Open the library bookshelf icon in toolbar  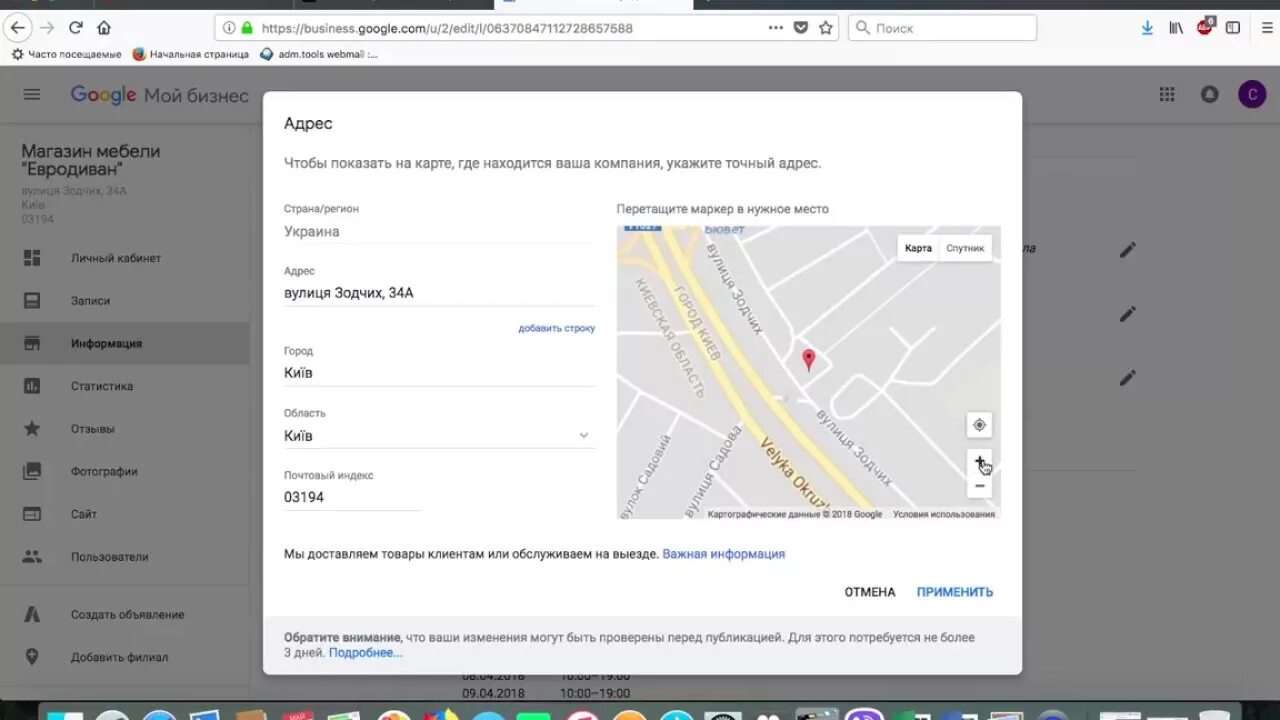(x=1176, y=28)
